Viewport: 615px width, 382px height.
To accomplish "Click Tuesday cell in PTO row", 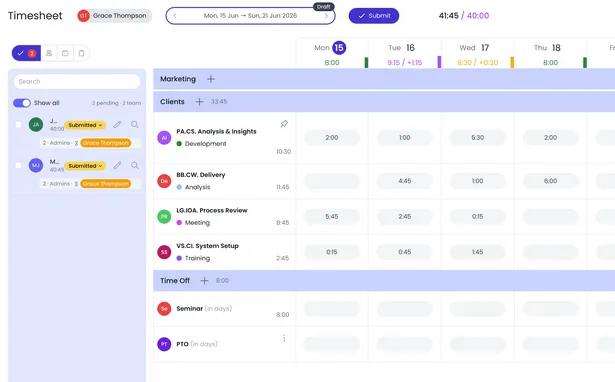I will (405, 344).
